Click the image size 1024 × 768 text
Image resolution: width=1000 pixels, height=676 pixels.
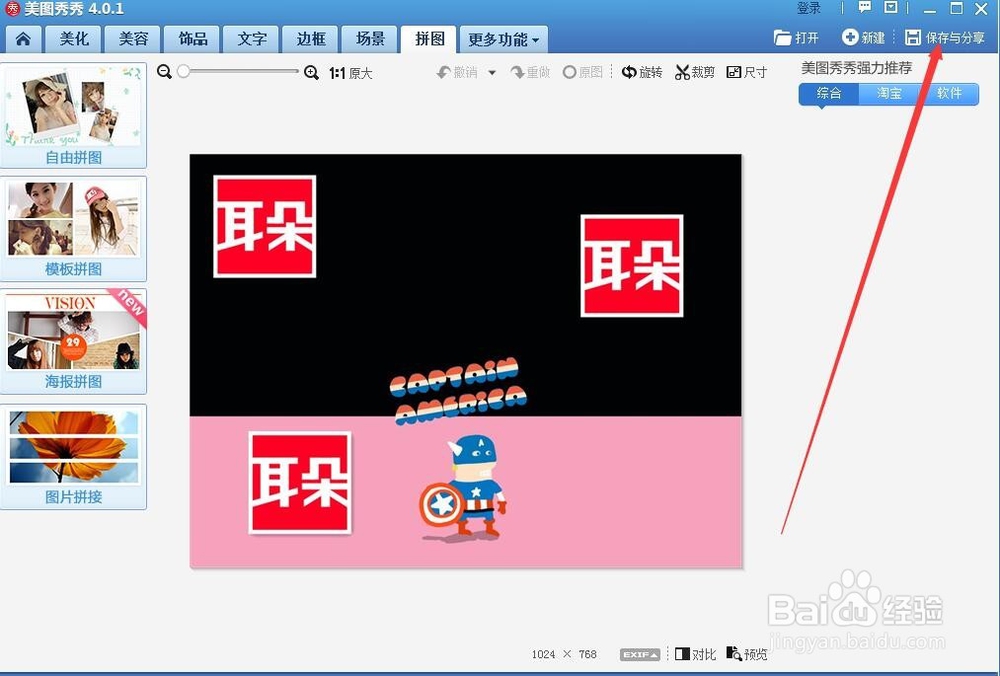[564, 654]
